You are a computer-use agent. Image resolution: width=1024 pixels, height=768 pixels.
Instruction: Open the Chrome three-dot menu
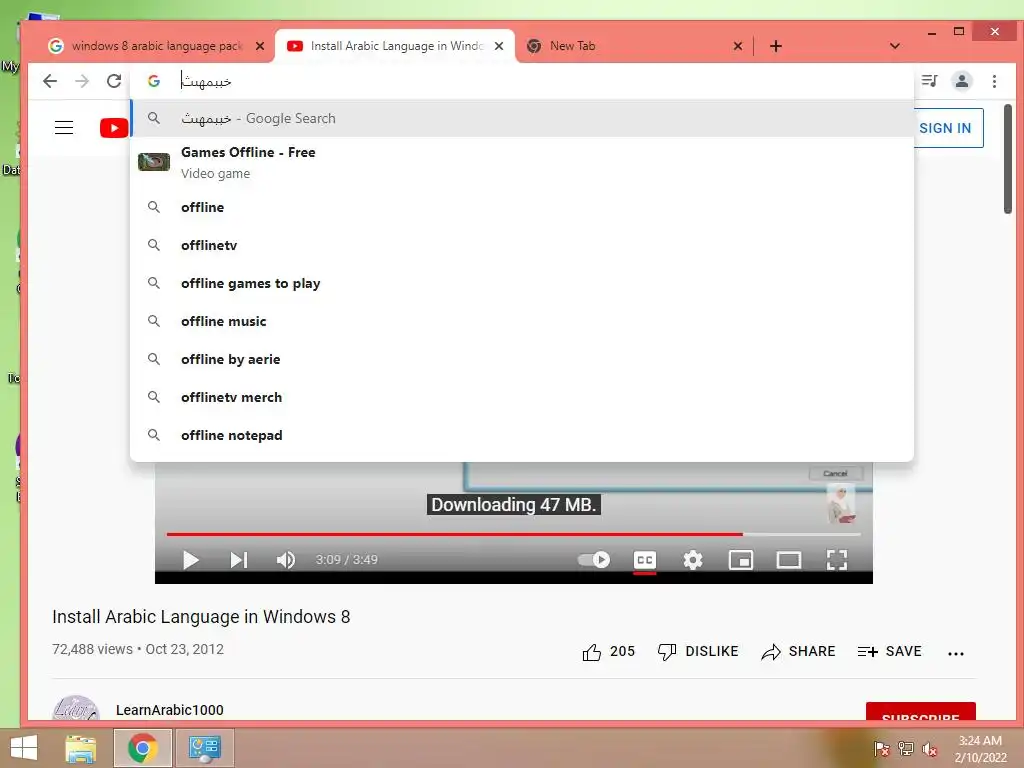[x=994, y=81]
